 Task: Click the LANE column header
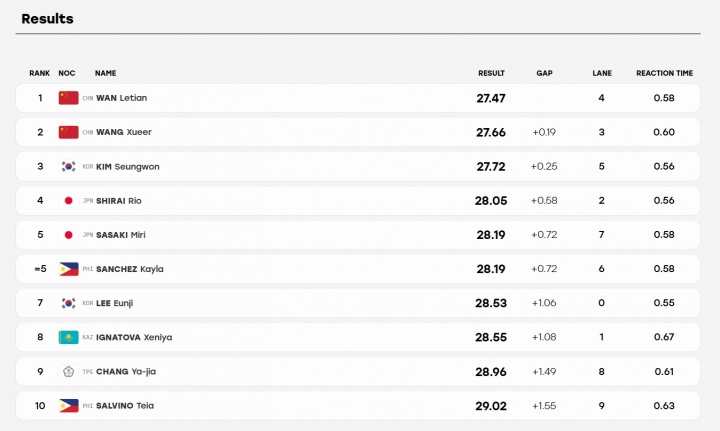[x=602, y=73]
